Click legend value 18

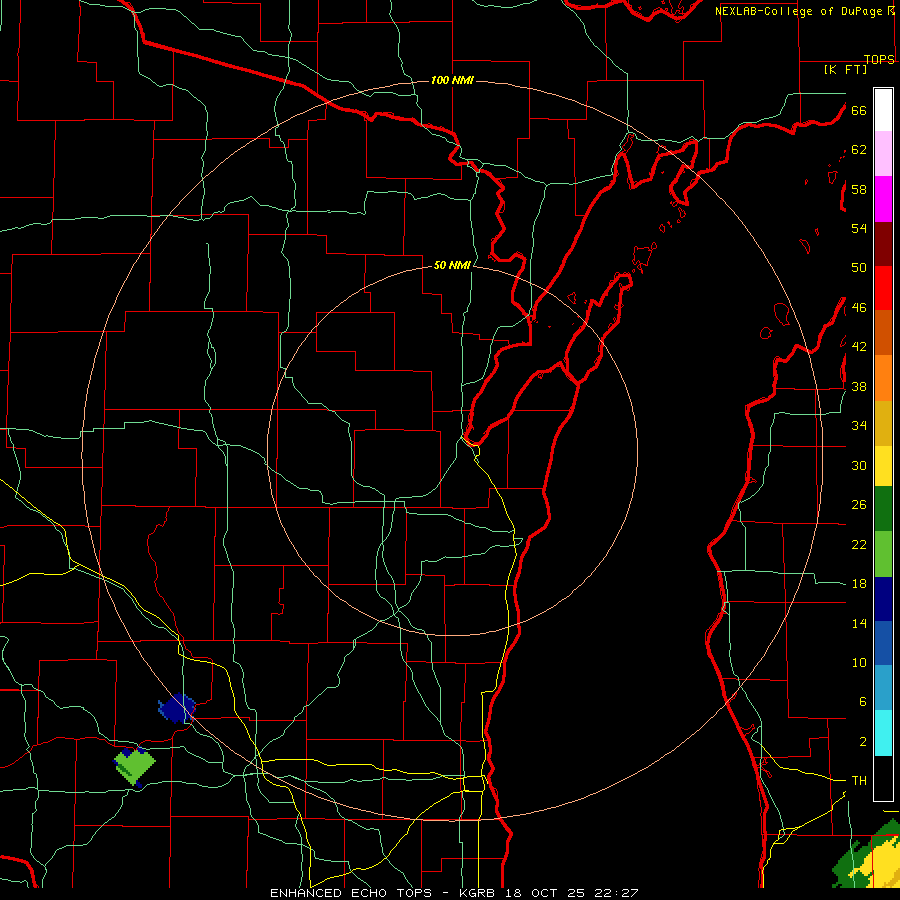click(x=859, y=584)
